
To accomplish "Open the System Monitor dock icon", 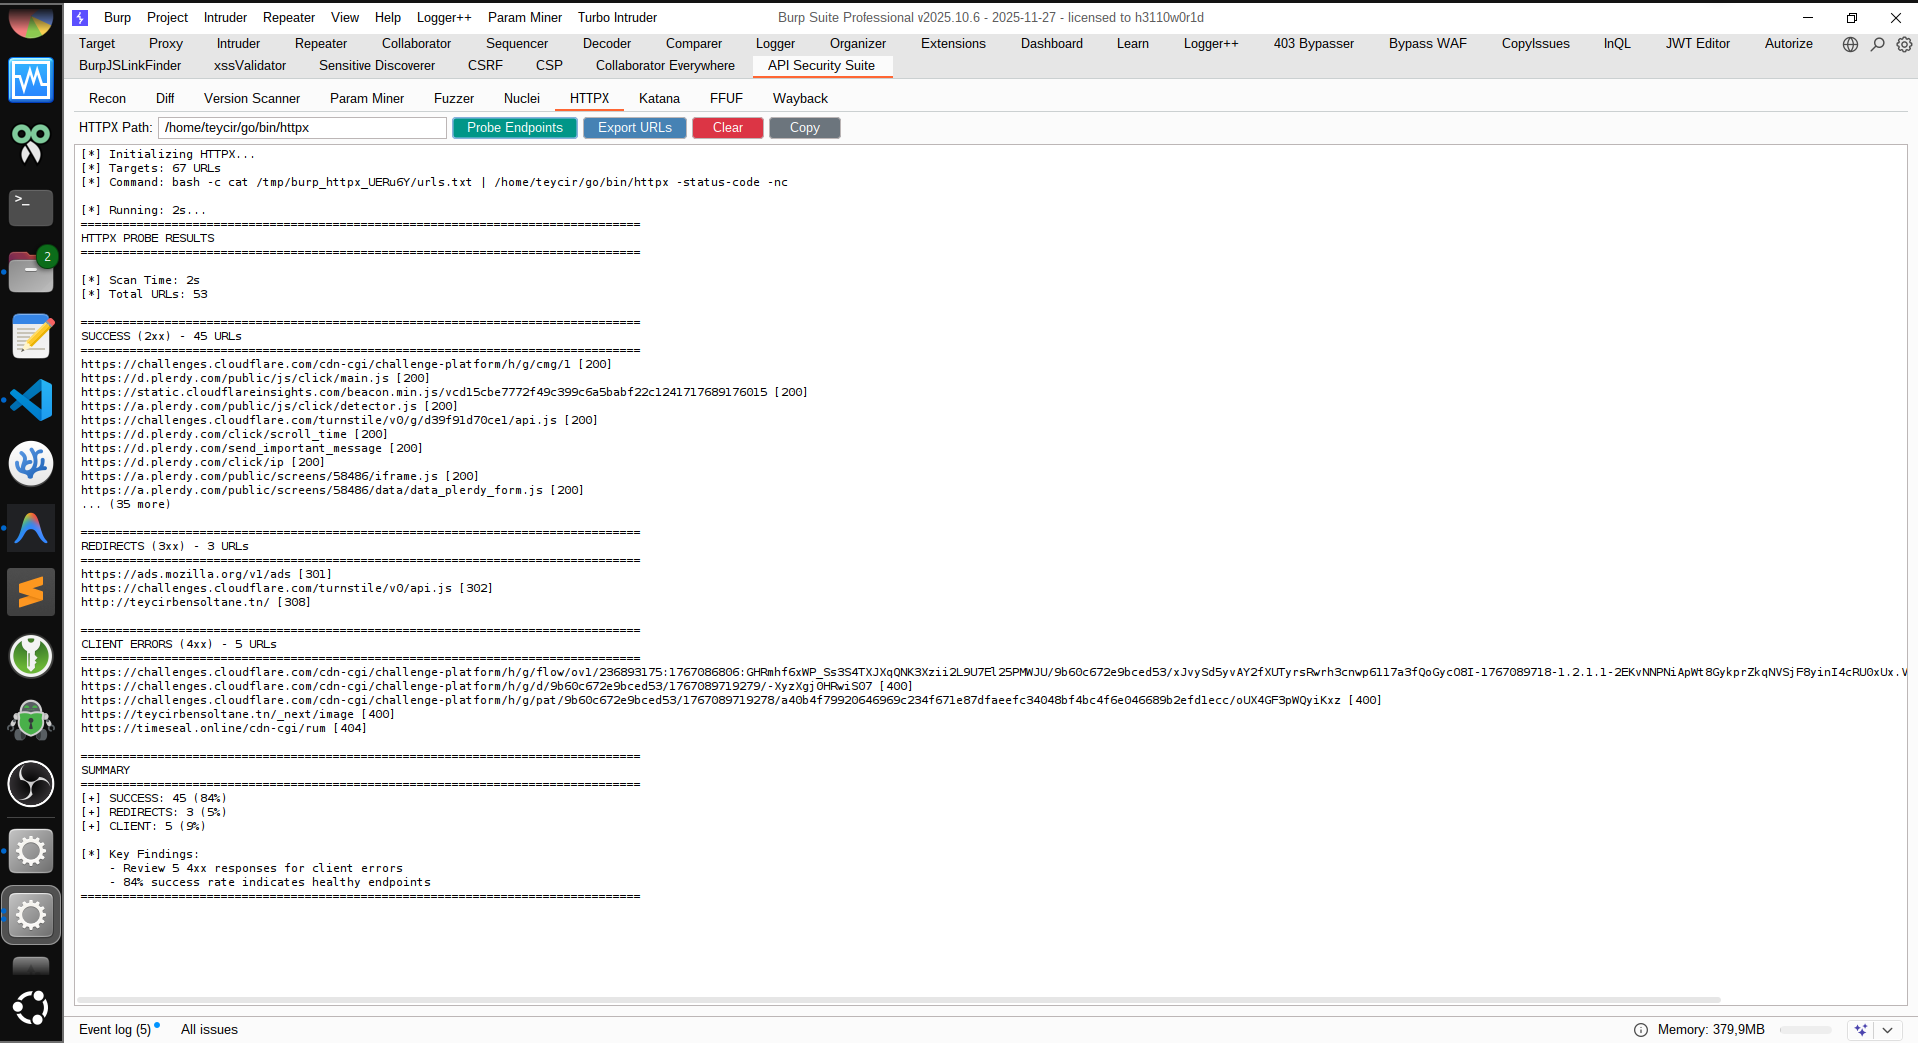I will point(31,80).
